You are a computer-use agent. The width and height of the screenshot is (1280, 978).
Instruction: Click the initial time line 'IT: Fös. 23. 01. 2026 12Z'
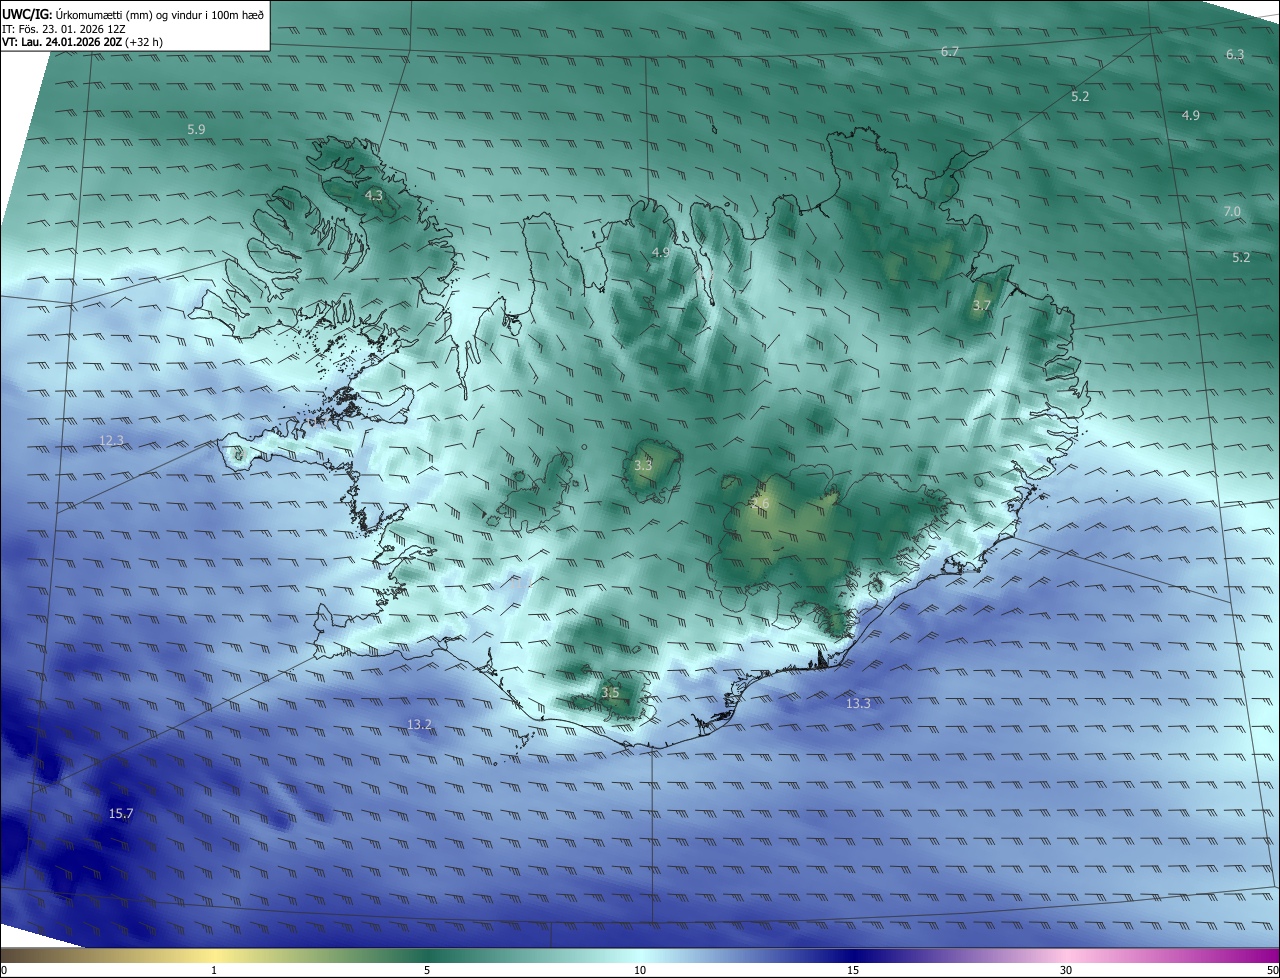pos(64,29)
